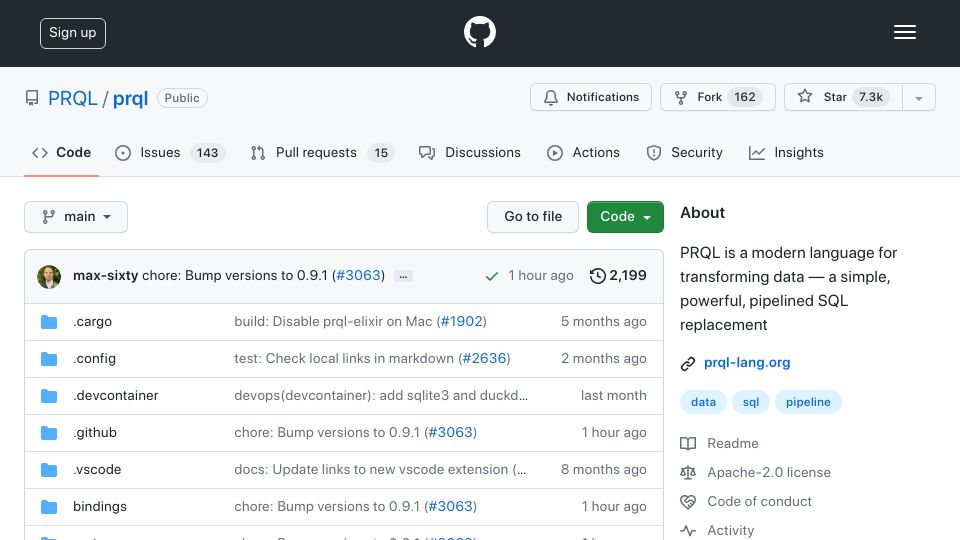Image resolution: width=960 pixels, height=540 pixels.
Task: Expand the dropdown arrow beside Star
Action: (x=918, y=98)
